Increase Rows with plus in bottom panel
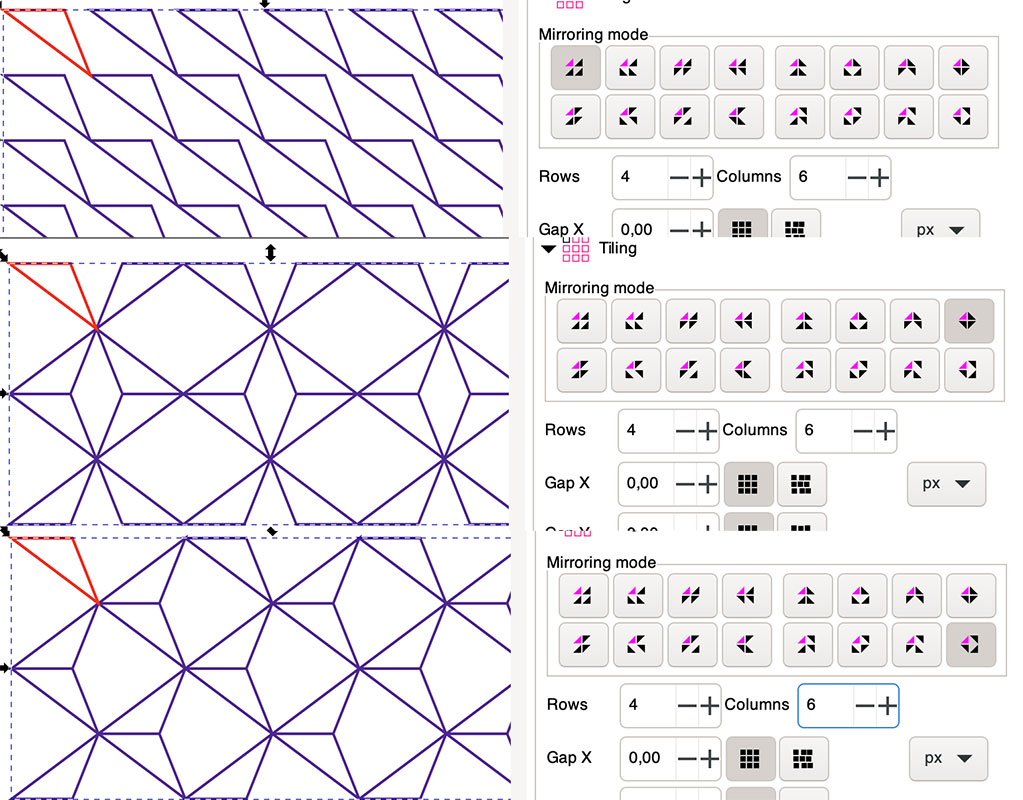 click(x=709, y=705)
